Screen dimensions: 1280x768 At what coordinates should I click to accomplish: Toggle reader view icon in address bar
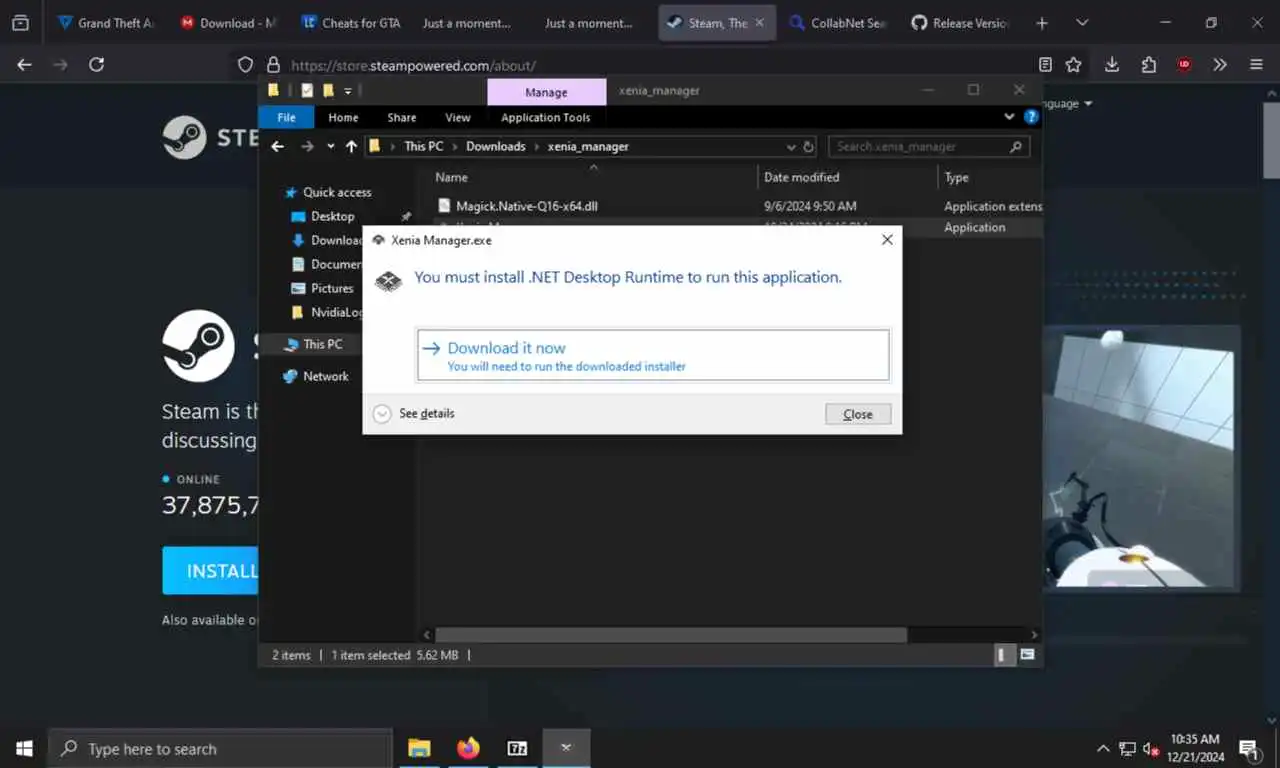click(1045, 64)
